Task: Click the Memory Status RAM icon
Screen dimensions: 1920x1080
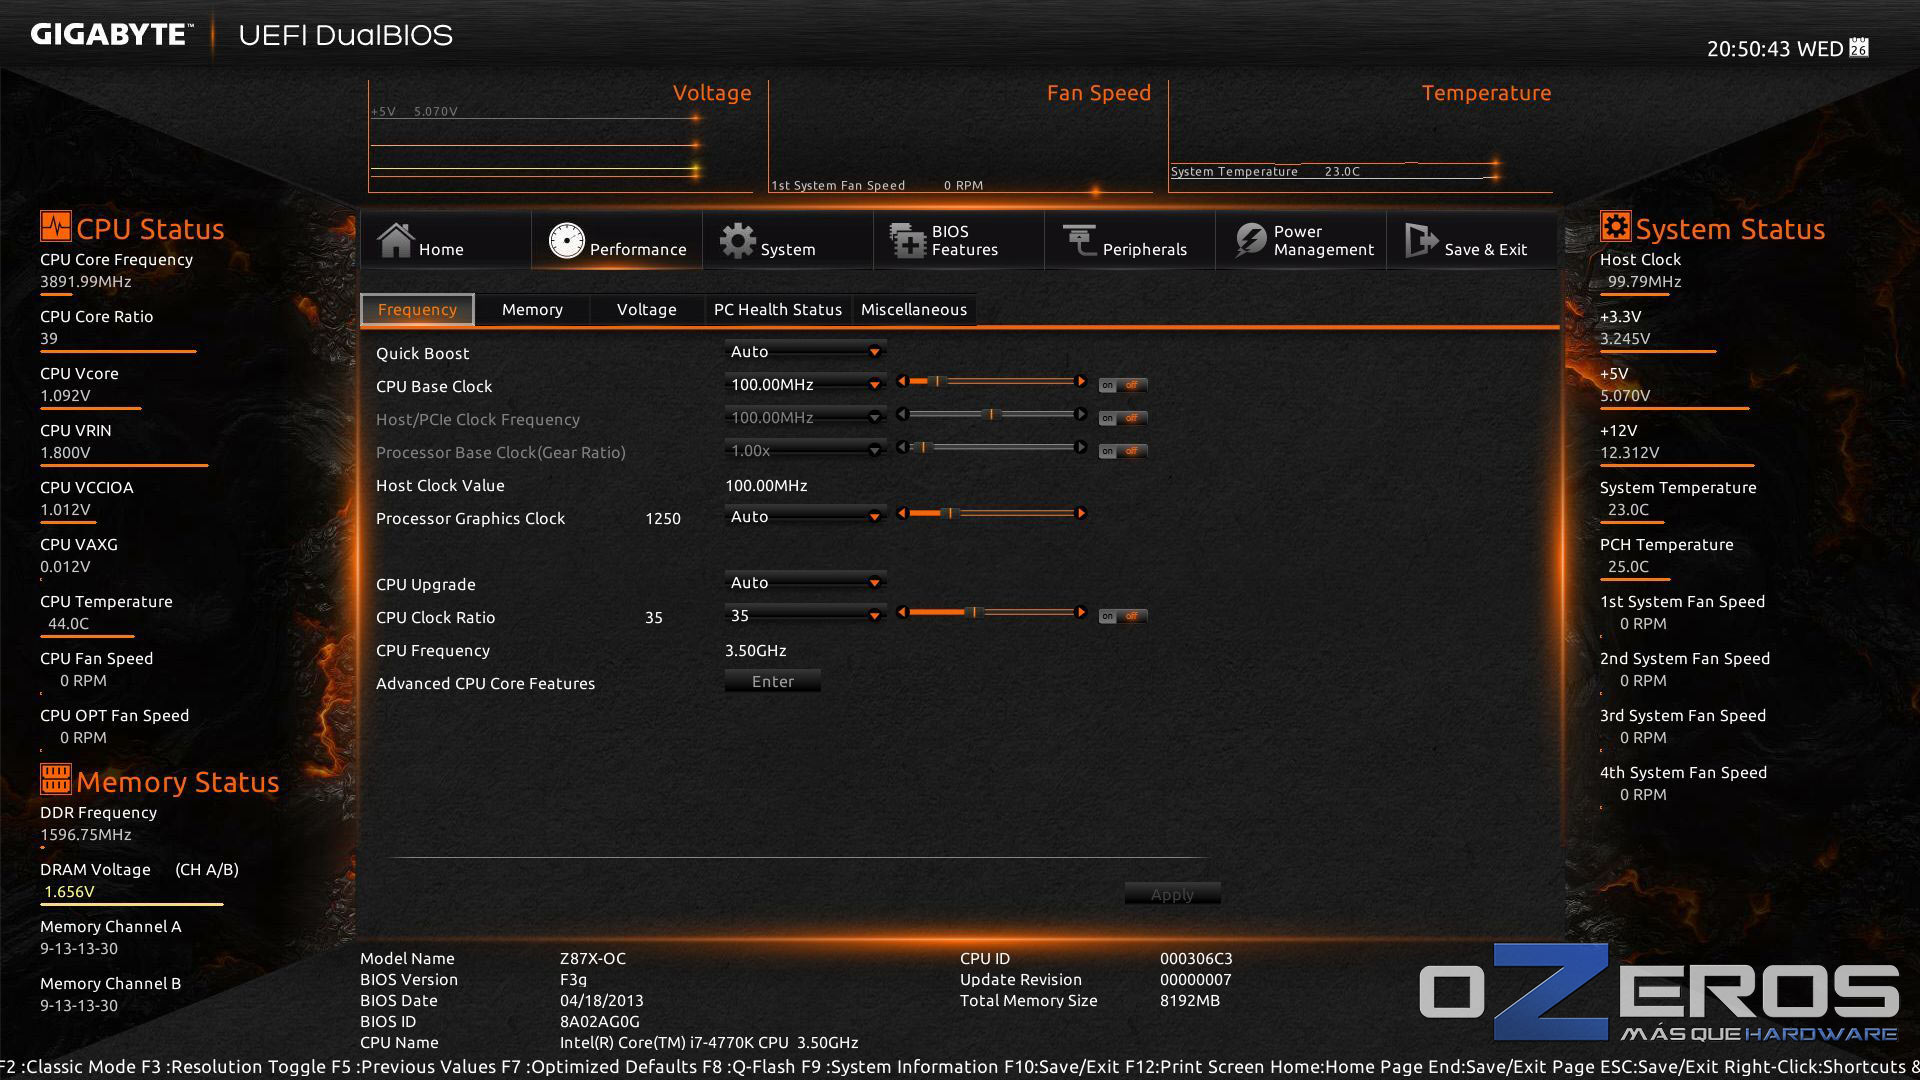Action: [x=56, y=778]
